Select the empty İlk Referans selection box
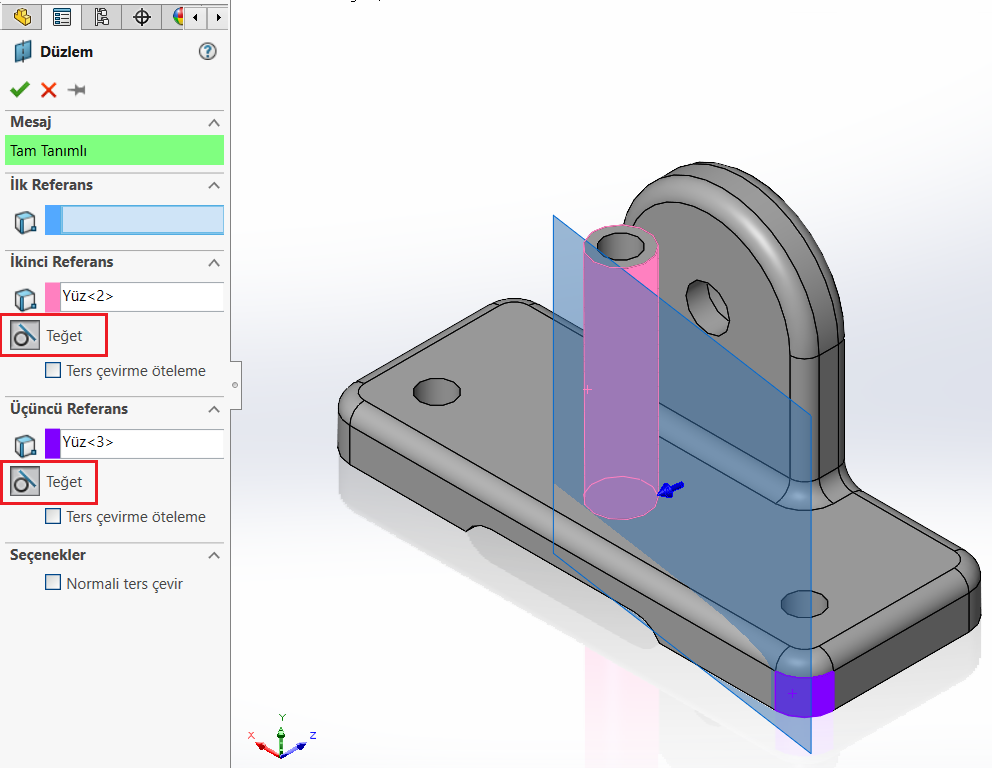This screenshot has height=768, width=992. point(142,221)
